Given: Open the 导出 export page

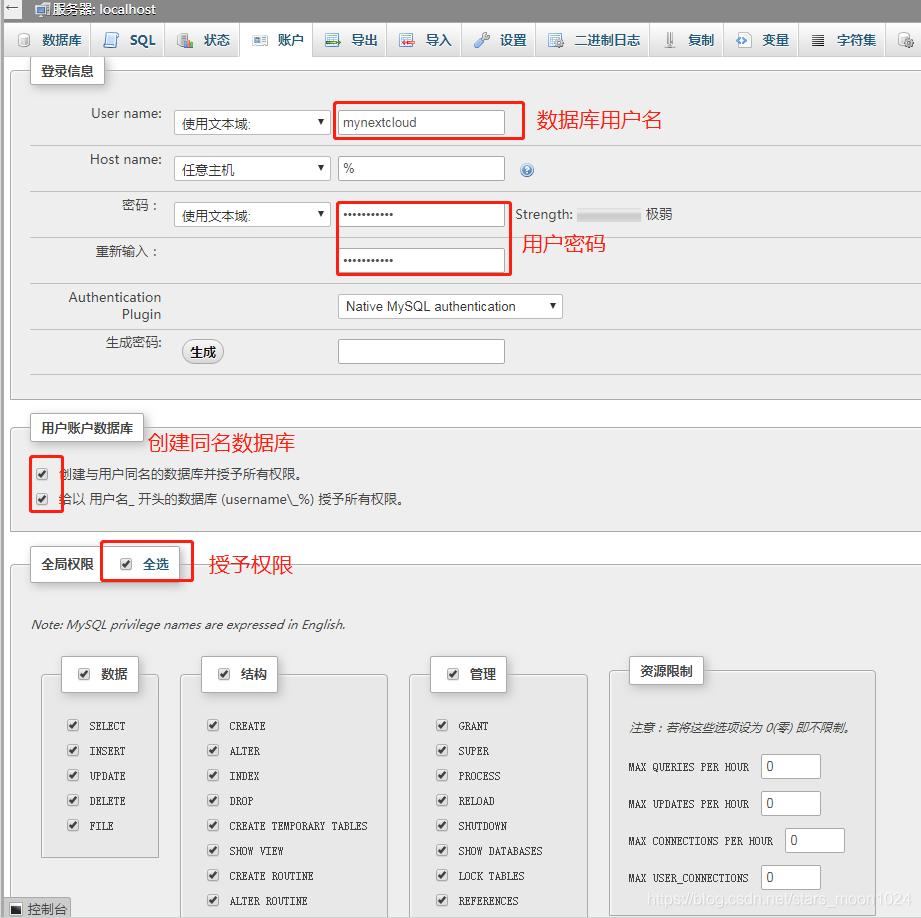Looking at the screenshot, I should (x=360, y=40).
